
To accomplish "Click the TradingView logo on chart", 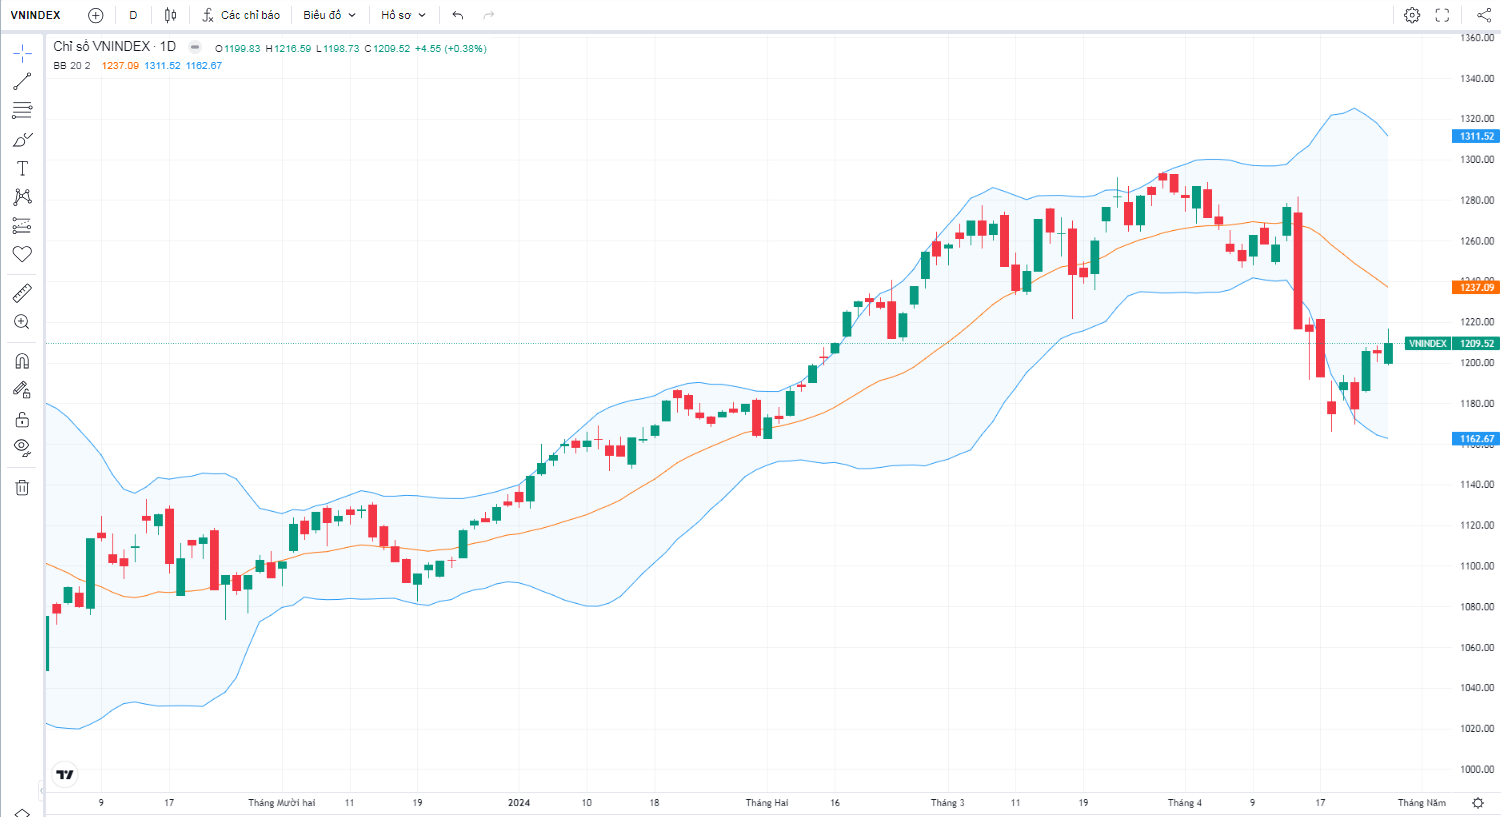I will 65,774.
